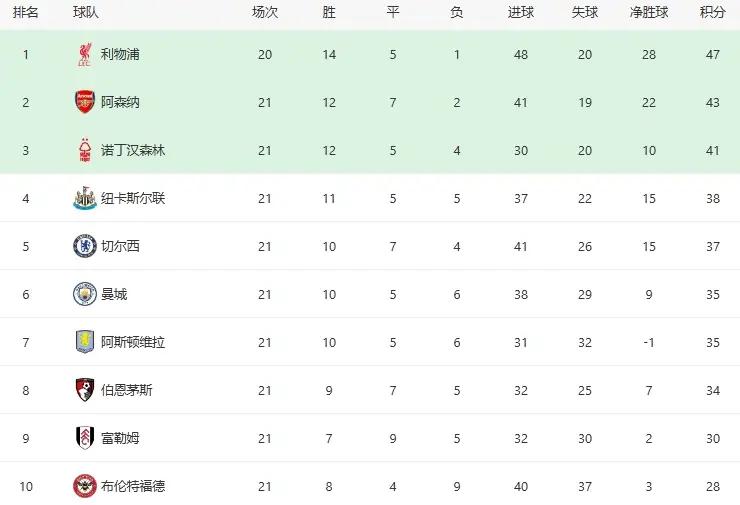Open the Nottingham Forest tree crest icon
The width and height of the screenshot is (740, 505).
[x=85, y=151]
